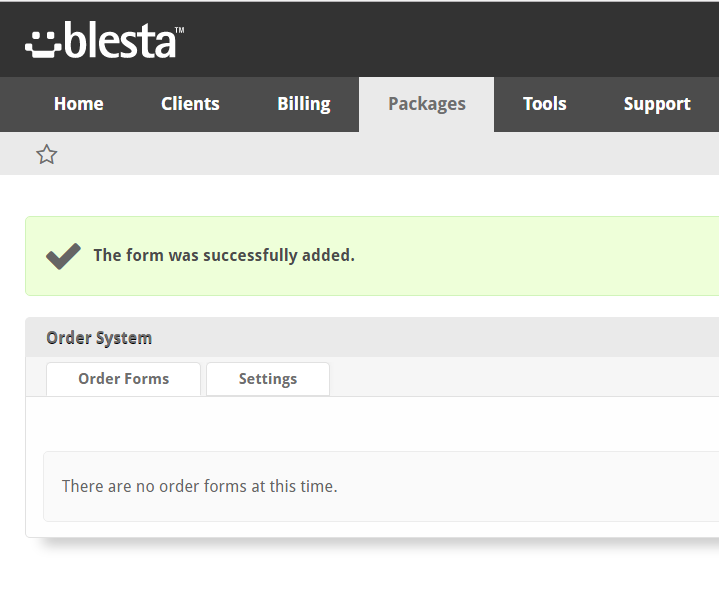Switch to the Order System Settings tab
The height and width of the screenshot is (597, 719).
268,379
